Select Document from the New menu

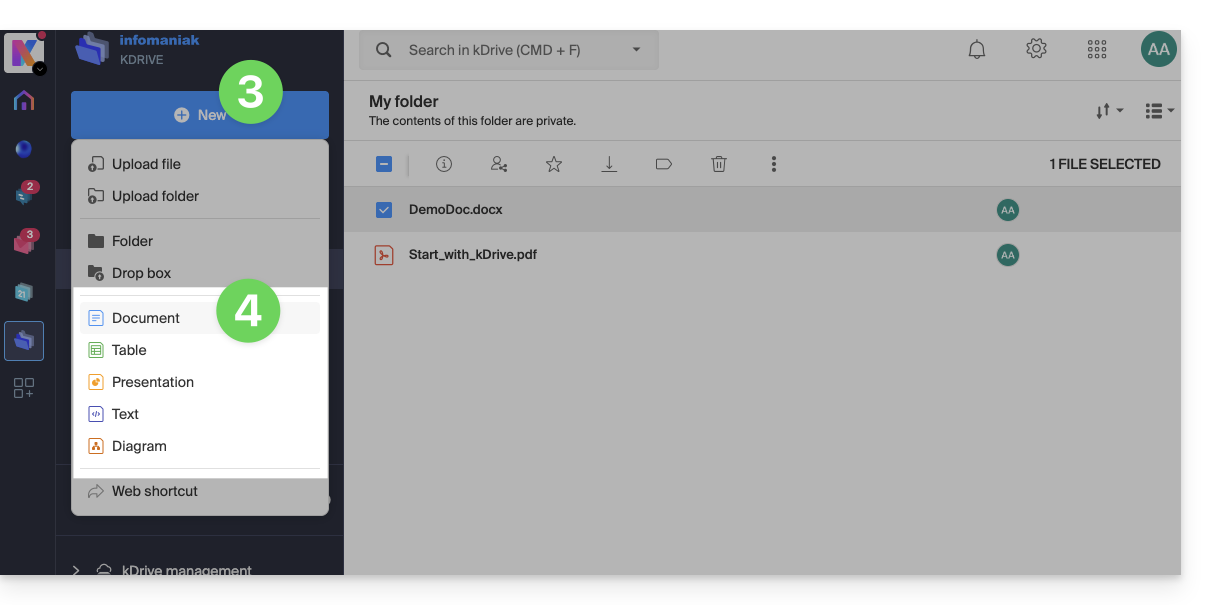[146, 318]
